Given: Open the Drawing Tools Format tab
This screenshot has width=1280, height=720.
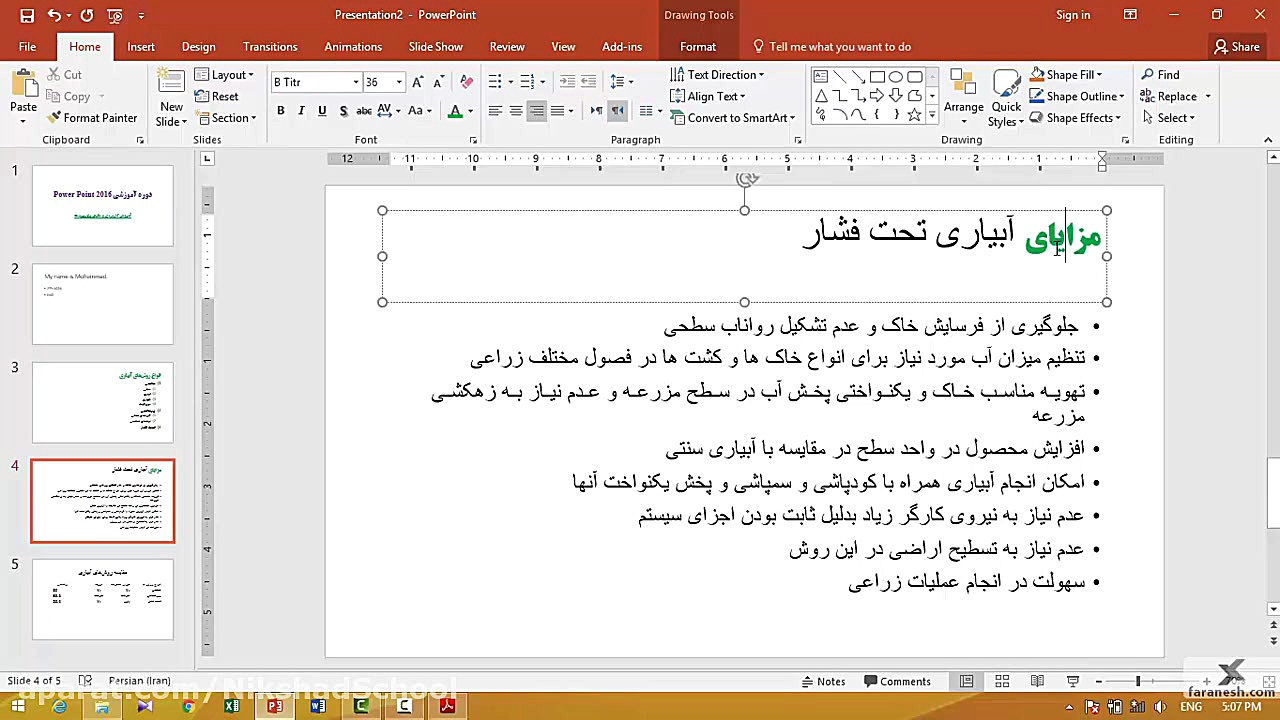Looking at the screenshot, I should tap(697, 46).
